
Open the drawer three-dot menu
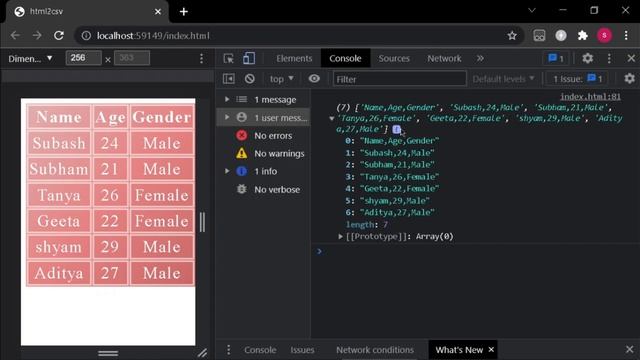pos(229,350)
